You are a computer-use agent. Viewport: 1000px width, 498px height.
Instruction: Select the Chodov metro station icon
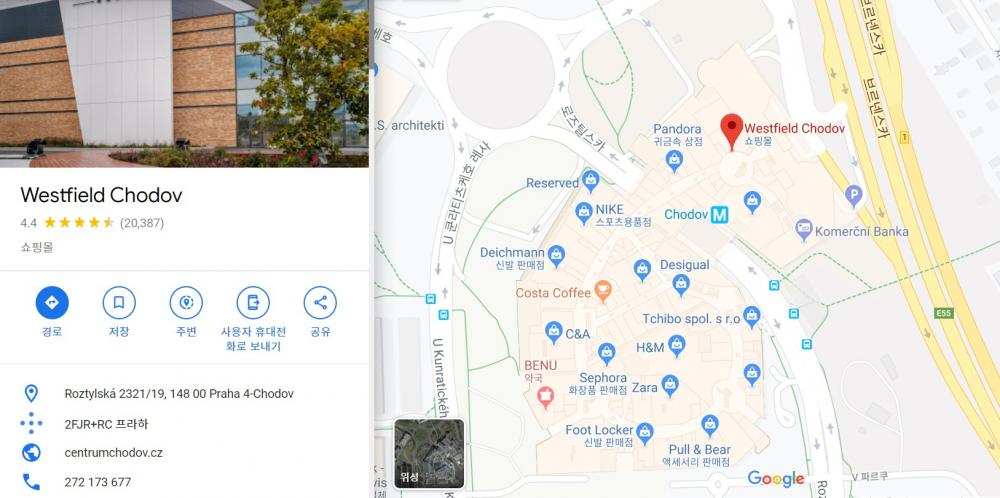pyautogui.click(x=719, y=215)
